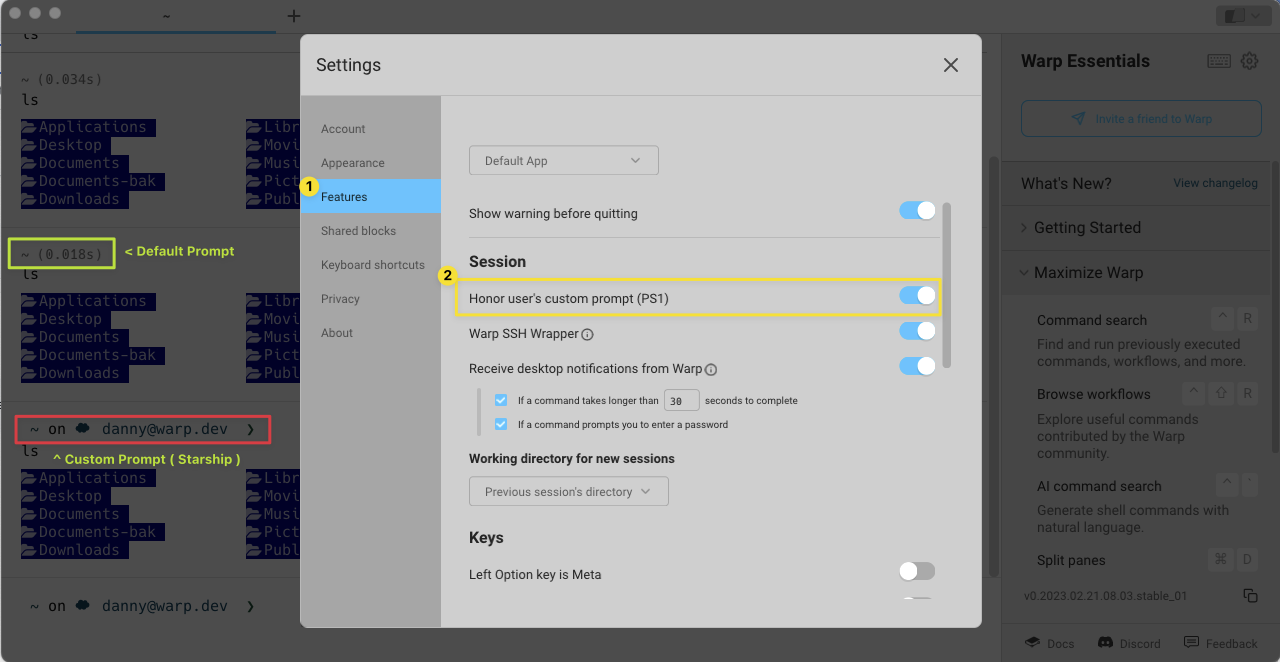The height and width of the screenshot is (662, 1280).
Task: Open keyboard shortcuts from Warp Essentials header
Action: [x=1219, y=61]
